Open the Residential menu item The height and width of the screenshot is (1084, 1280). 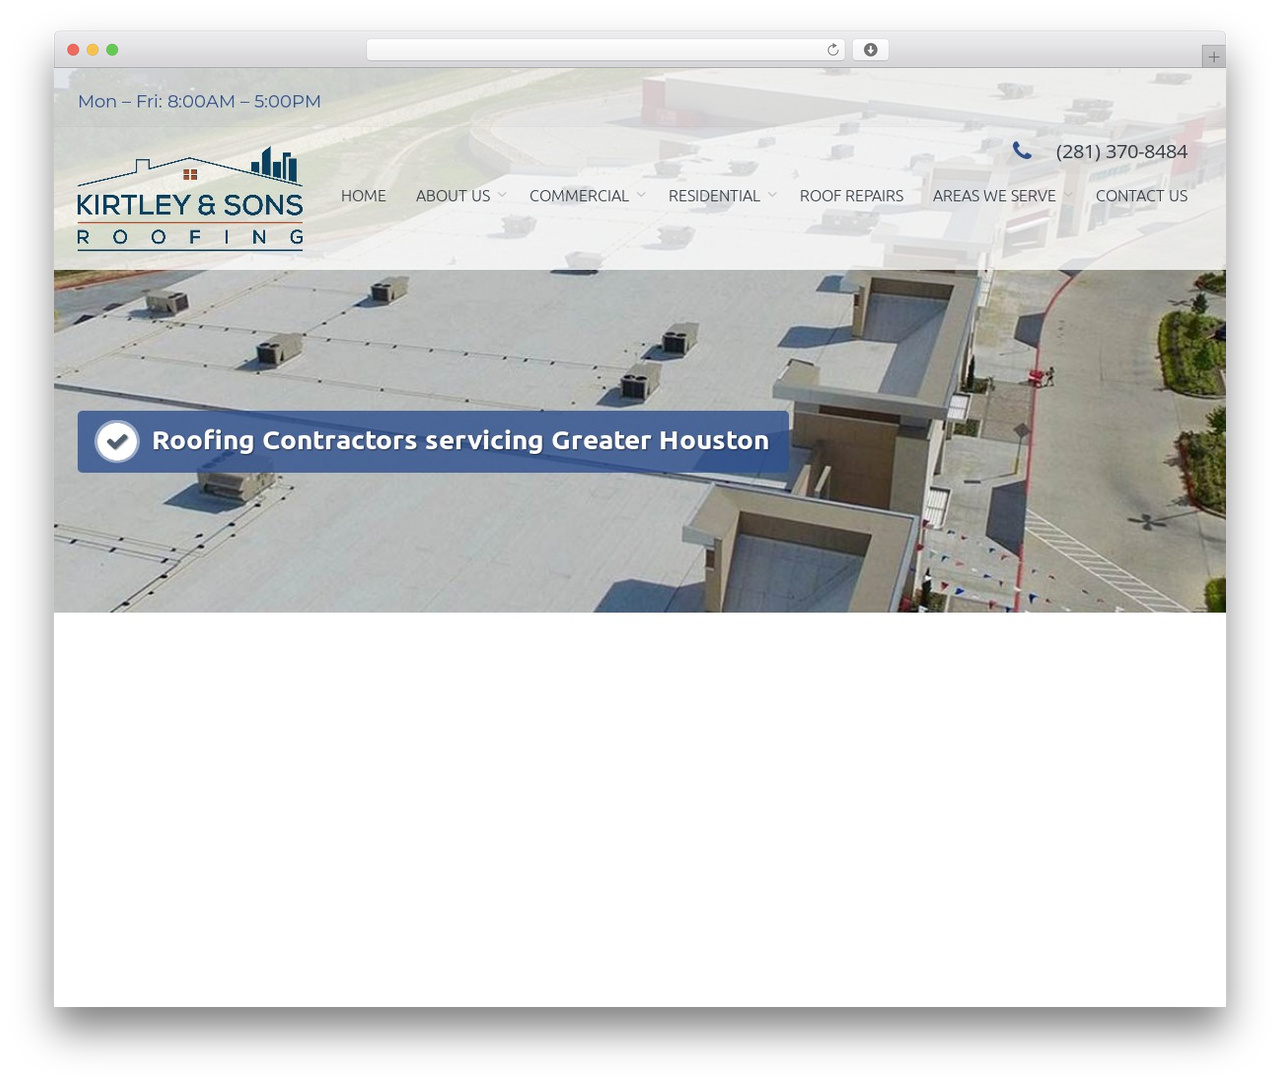coord(714,196)
